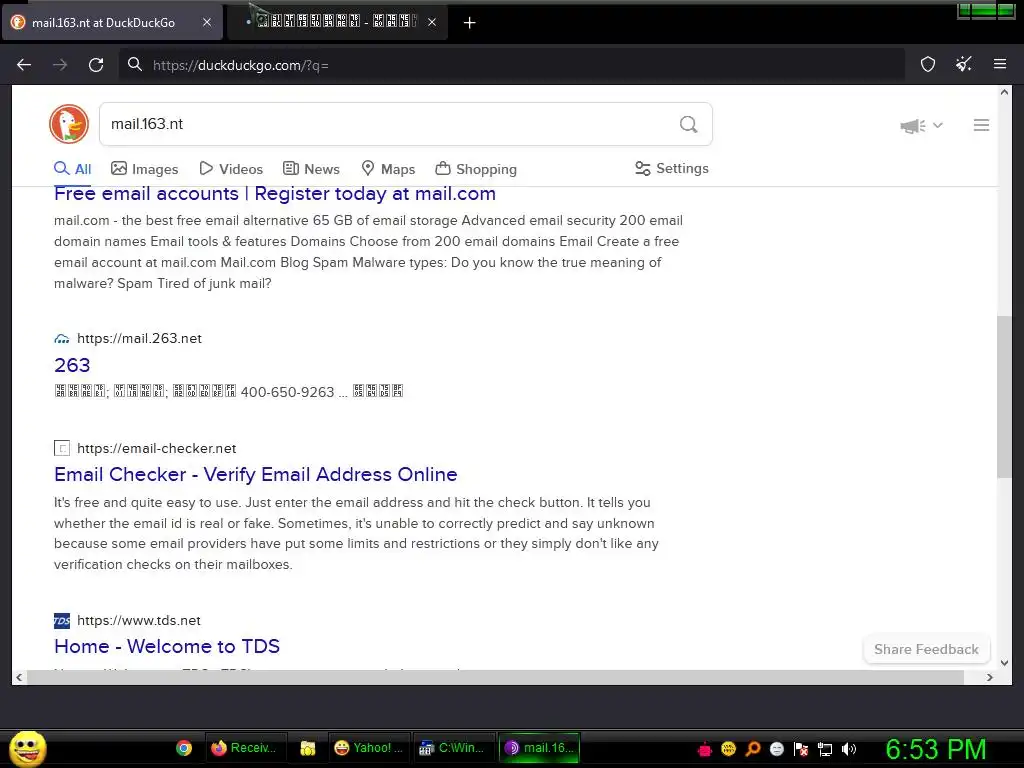Screen dimensions: 1024x768
Task: Switch to mail.16... Tor taskbar button
Action: click(539, 748)
